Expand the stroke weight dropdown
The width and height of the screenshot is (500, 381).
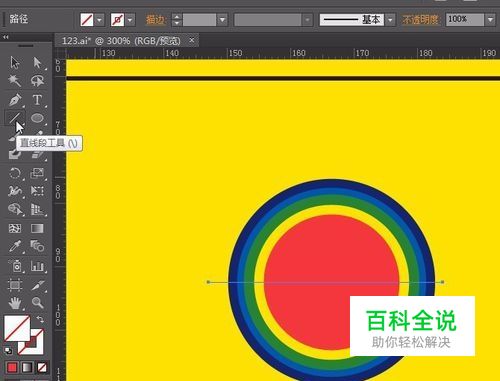(222, 20)
